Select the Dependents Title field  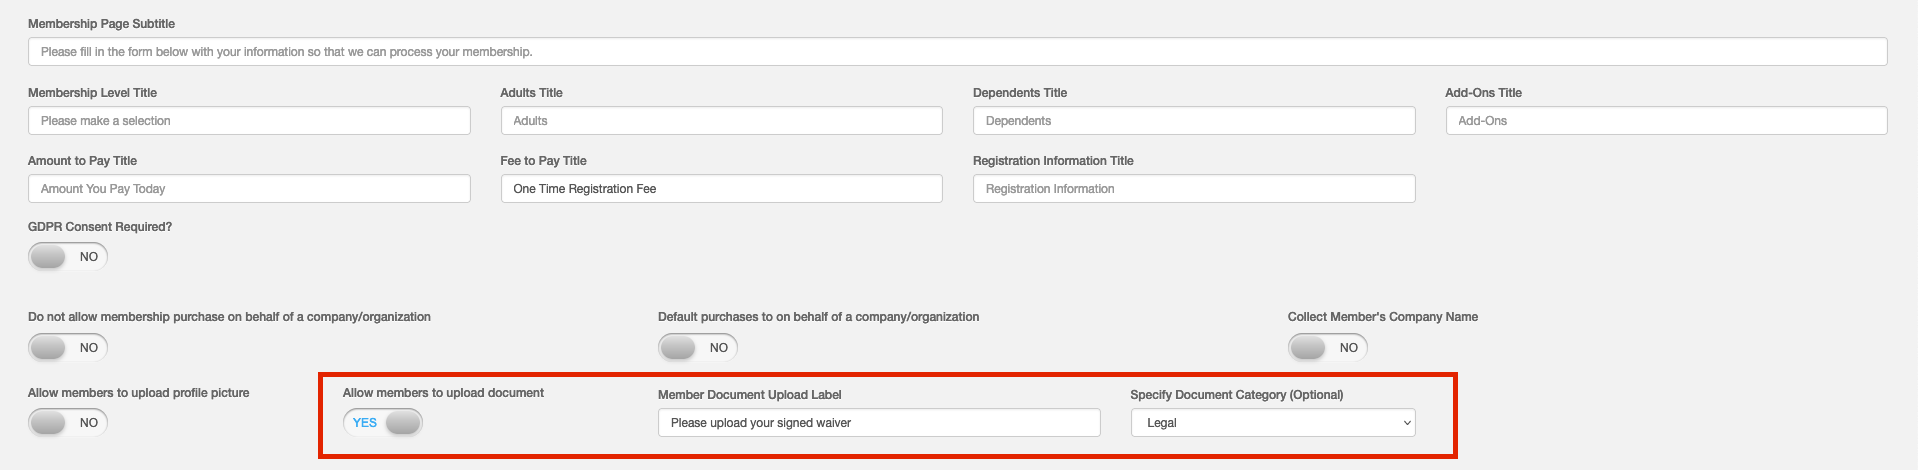point(1194,121)
